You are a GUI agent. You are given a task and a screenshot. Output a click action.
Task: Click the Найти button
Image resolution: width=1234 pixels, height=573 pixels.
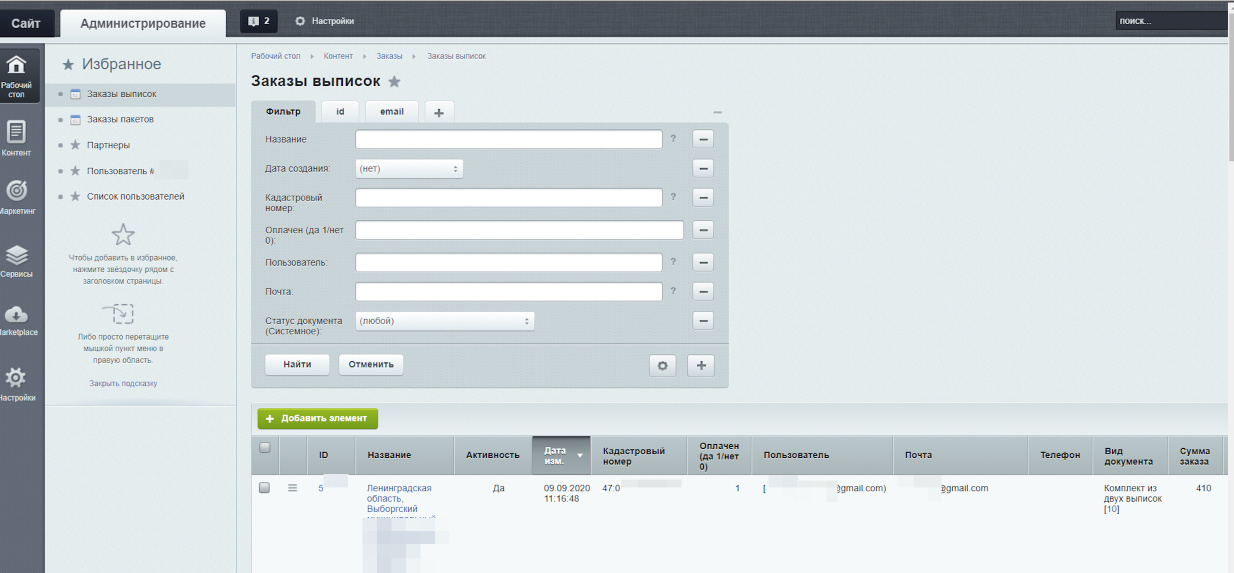pyautogui.click(x=297, y=365)
